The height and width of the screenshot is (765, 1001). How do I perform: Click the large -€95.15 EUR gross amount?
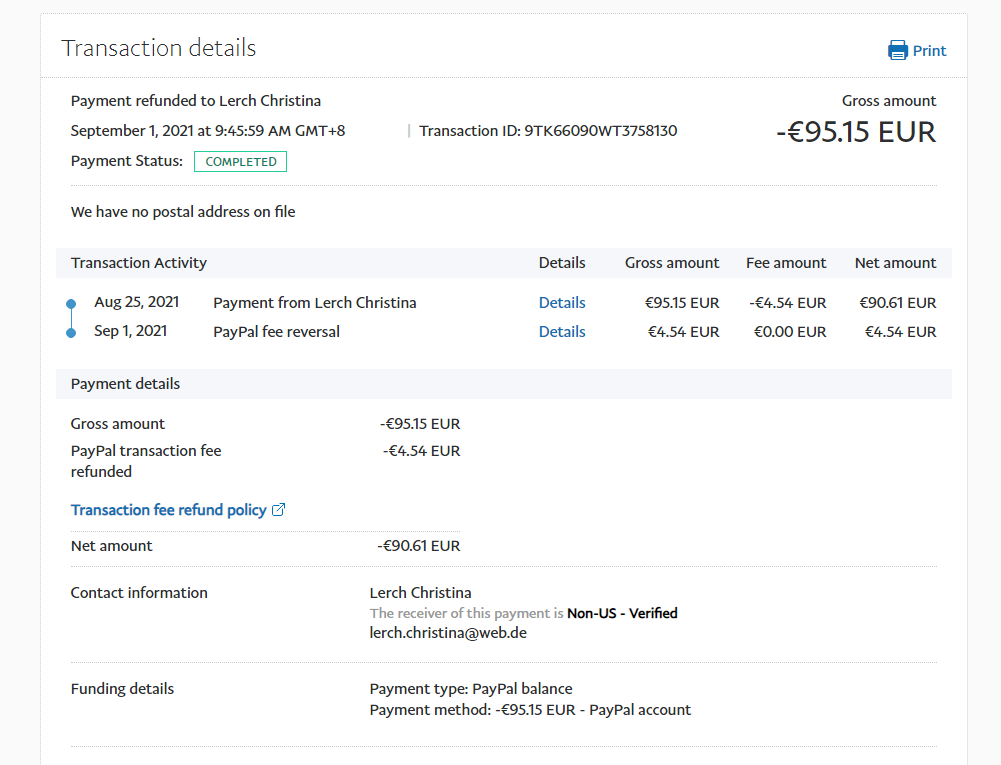coord(856,132)
